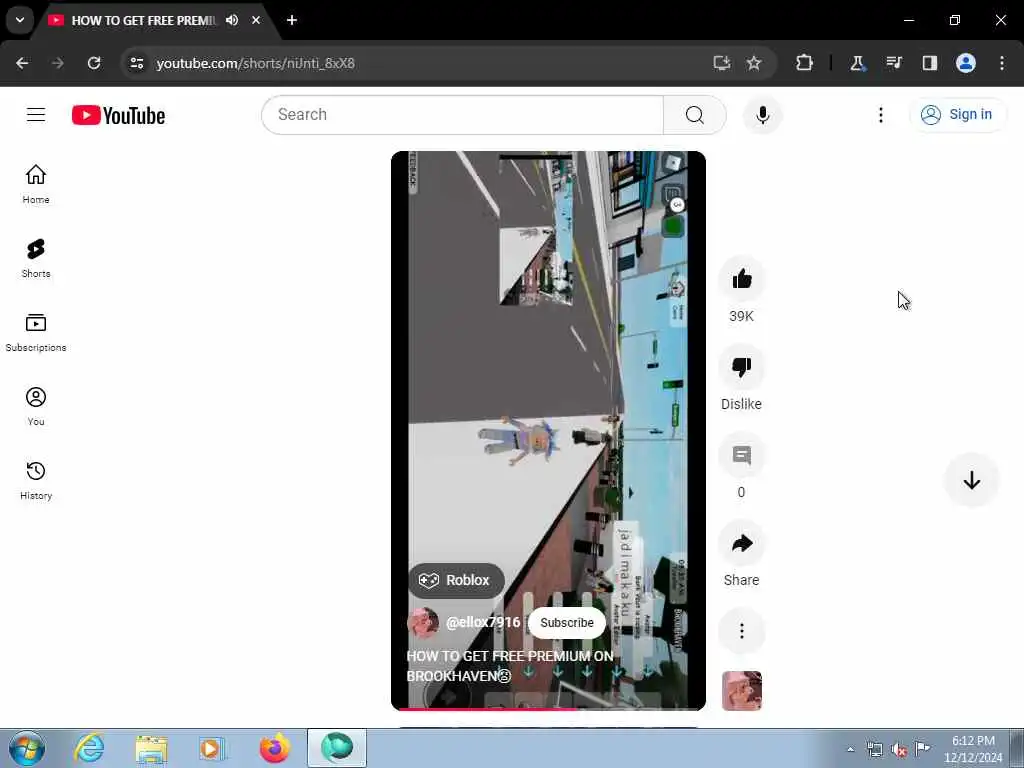Click the Sign in button

[x=957, y=115]
